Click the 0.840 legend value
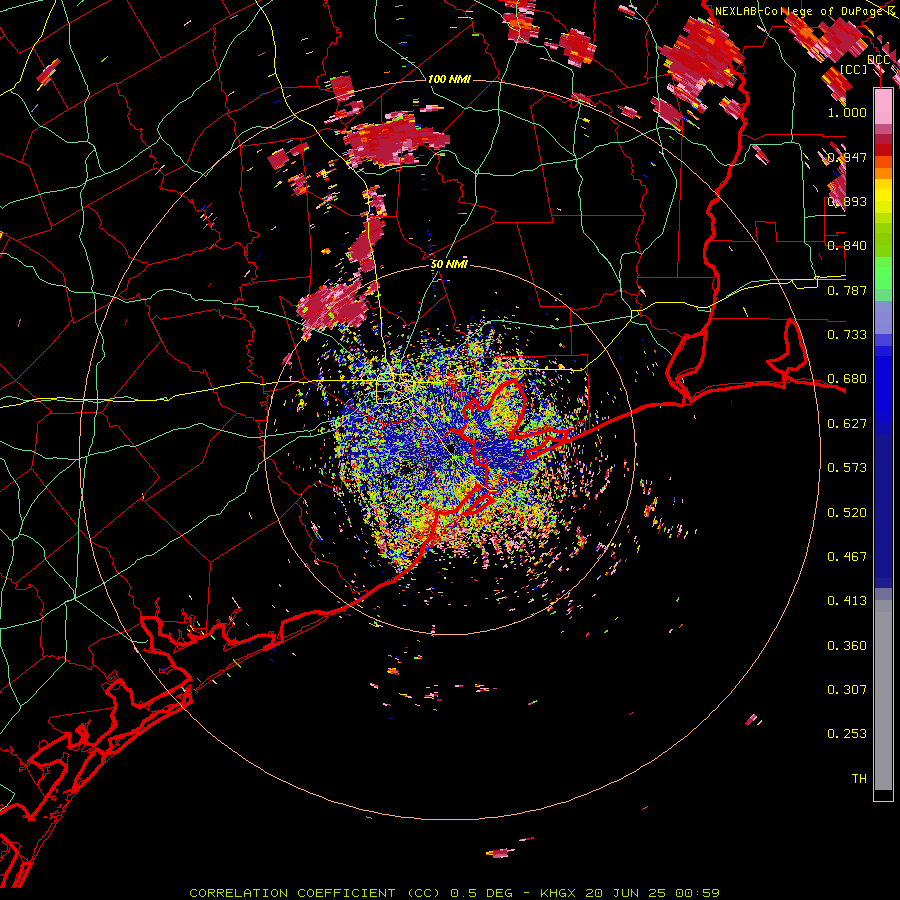The width and height of the screenshot is (900, 900). coord(847,245)
